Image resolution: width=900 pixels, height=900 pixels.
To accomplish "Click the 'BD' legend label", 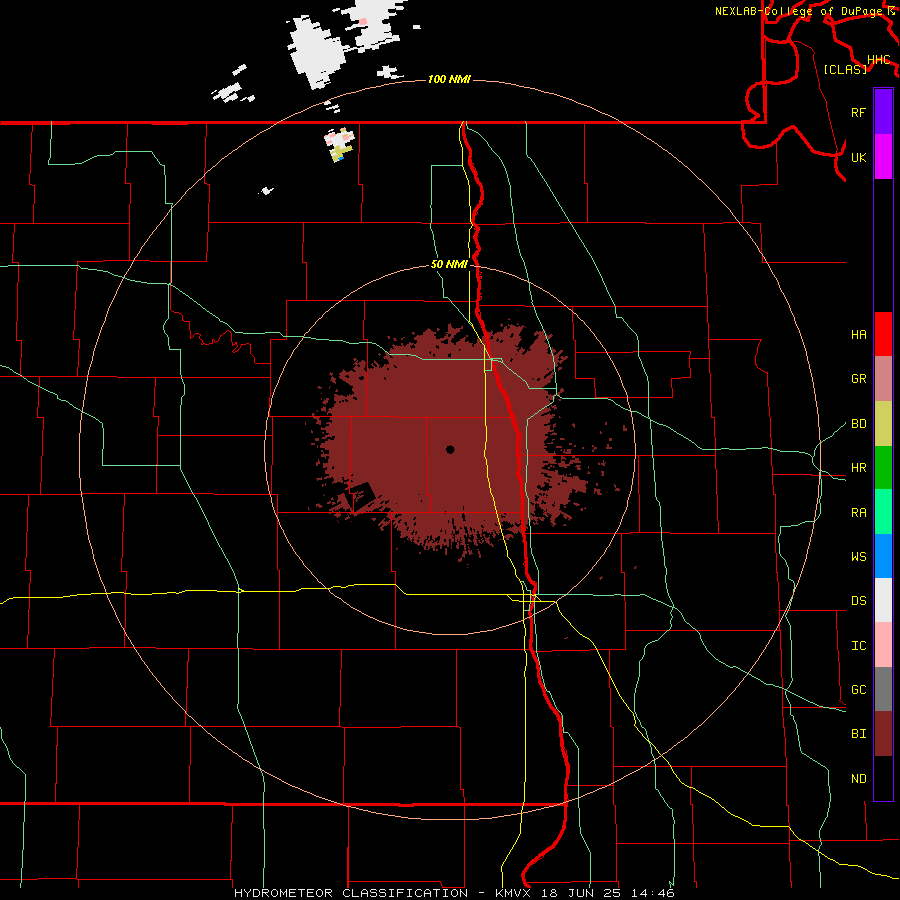I will point(858,424).
